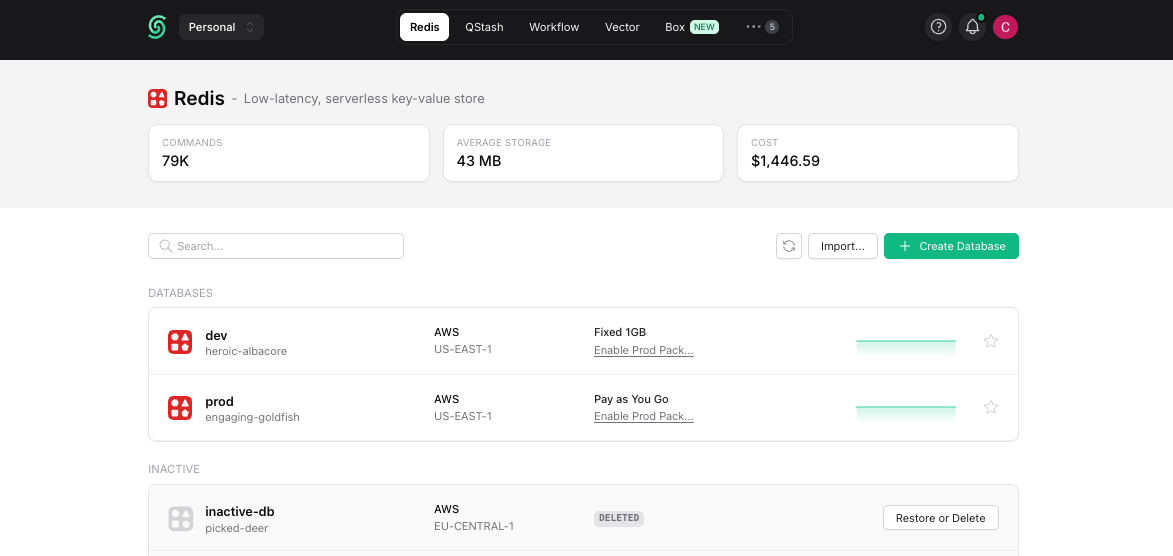
Task: Open the user avatar C menu
Action: pyautogui.click(x=1005, y=27)
